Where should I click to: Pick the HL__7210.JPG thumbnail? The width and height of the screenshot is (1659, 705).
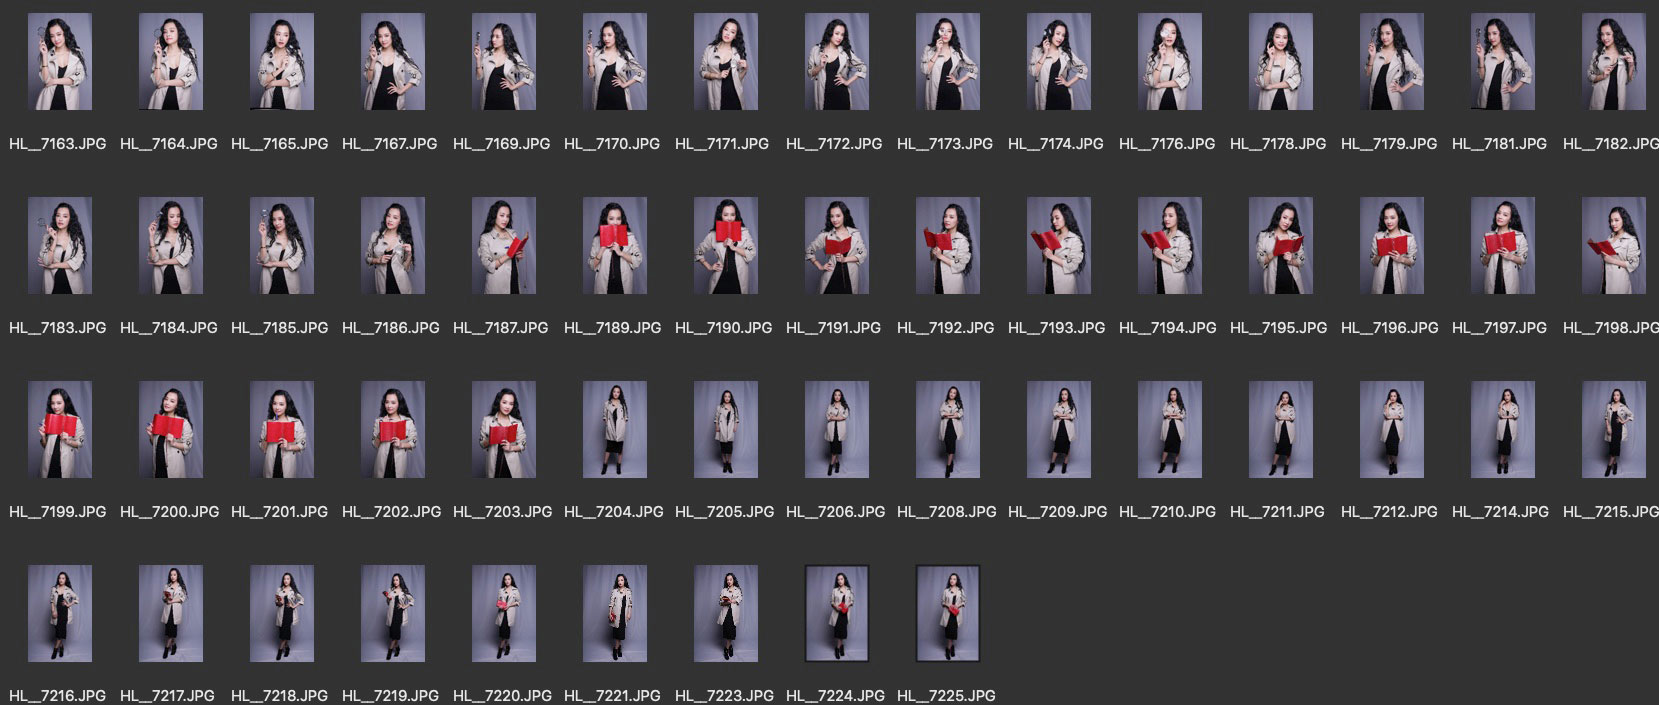[x=1169, y=430]
